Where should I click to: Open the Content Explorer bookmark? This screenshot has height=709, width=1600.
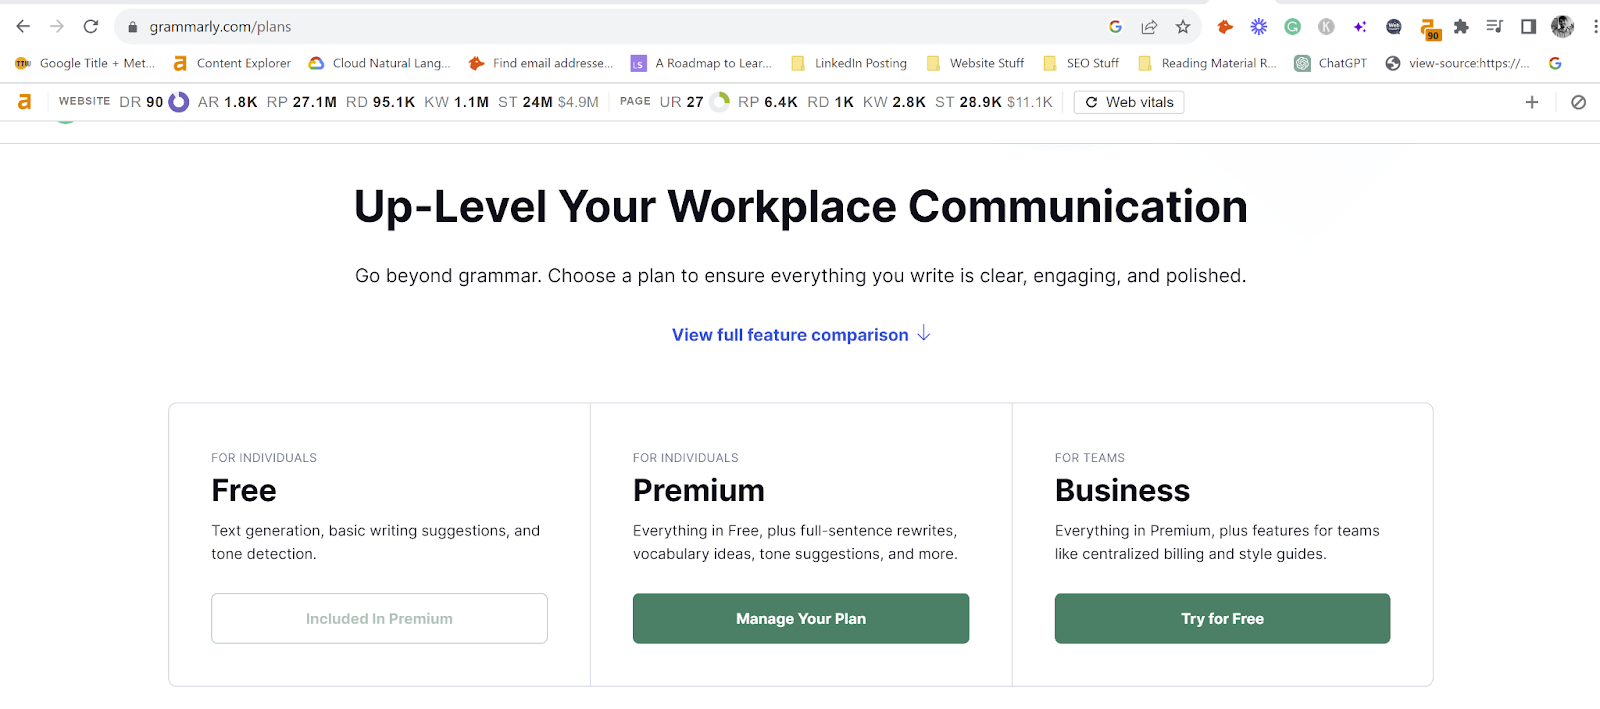232,63
